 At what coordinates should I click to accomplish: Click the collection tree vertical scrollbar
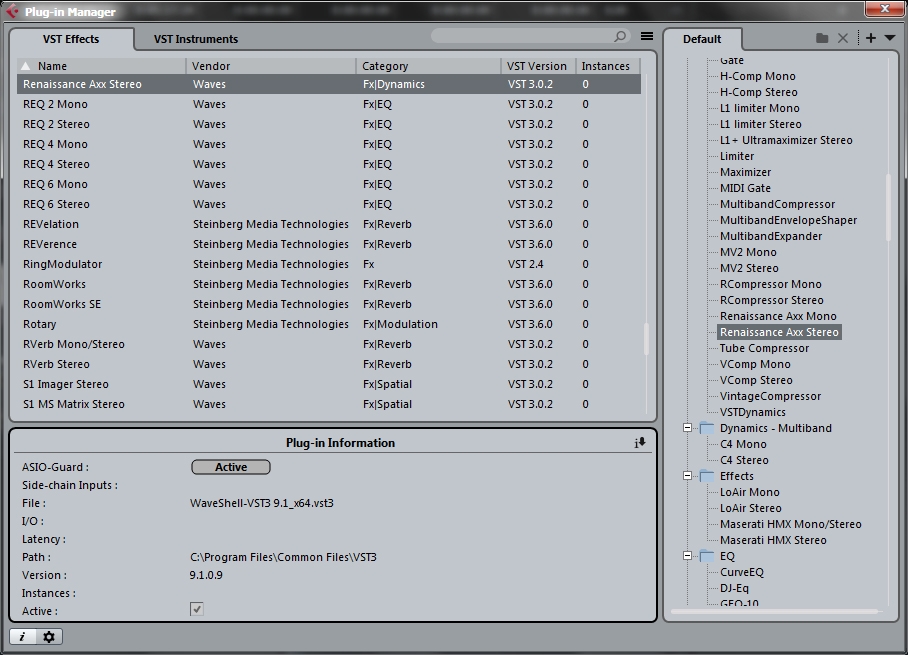(x=888, y=207)
